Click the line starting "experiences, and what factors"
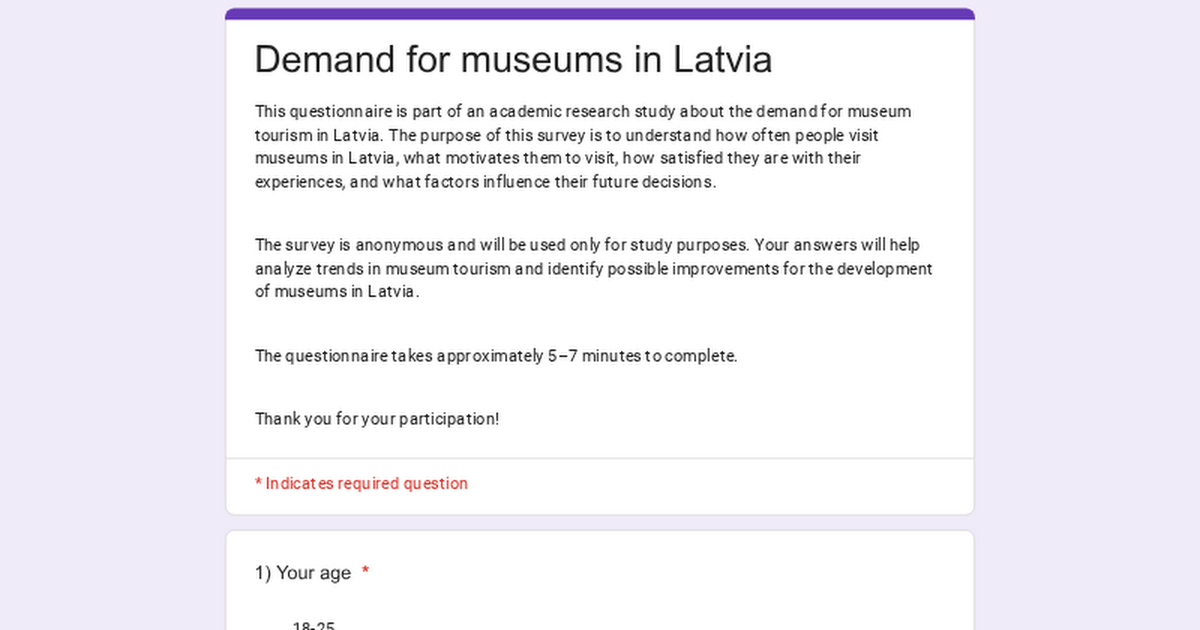This screenshot has width=1200, height=630. [x=485, y=182]
